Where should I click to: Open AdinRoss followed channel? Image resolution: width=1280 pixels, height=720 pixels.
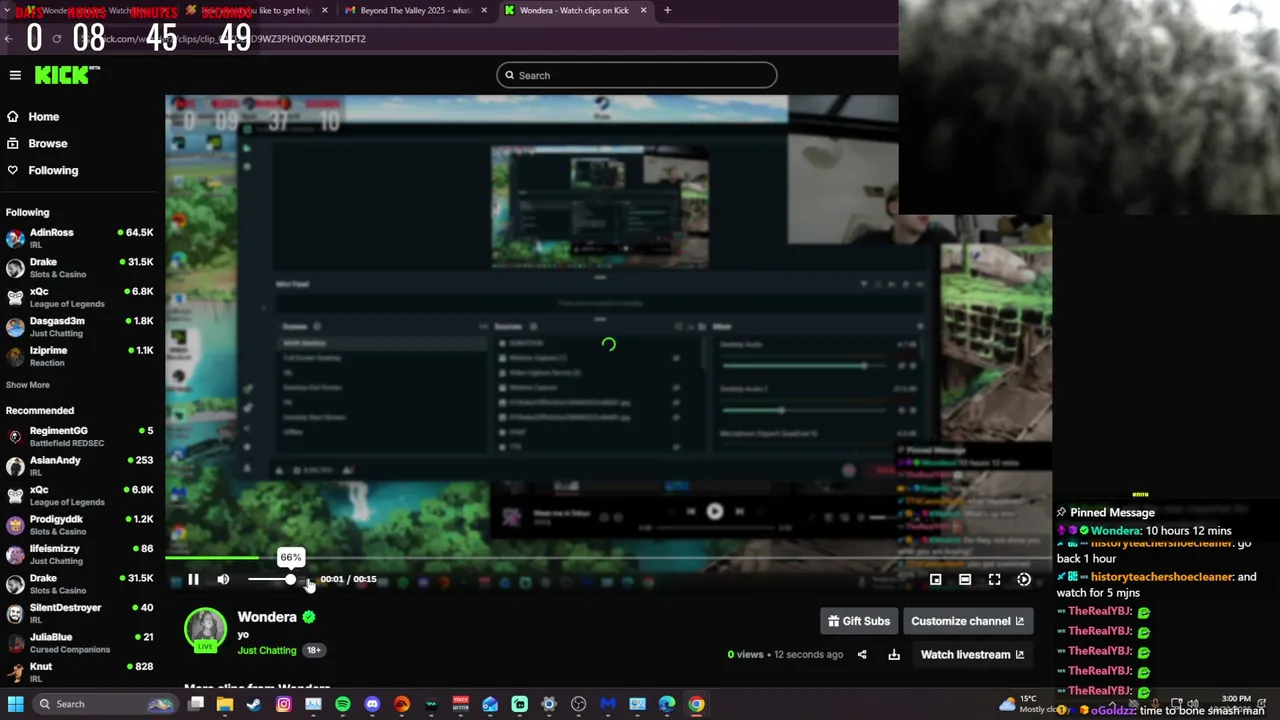(x=80, y=238)
